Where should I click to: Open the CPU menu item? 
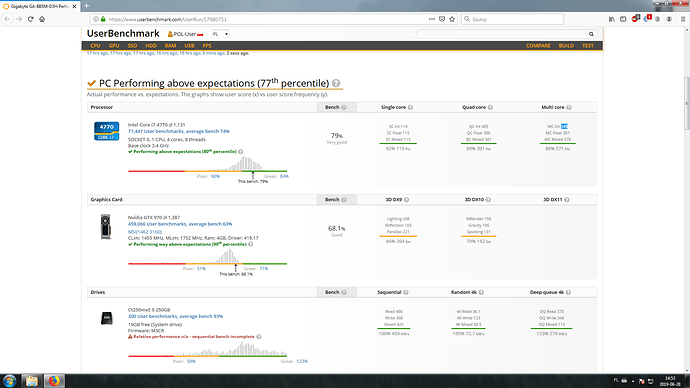95,46
